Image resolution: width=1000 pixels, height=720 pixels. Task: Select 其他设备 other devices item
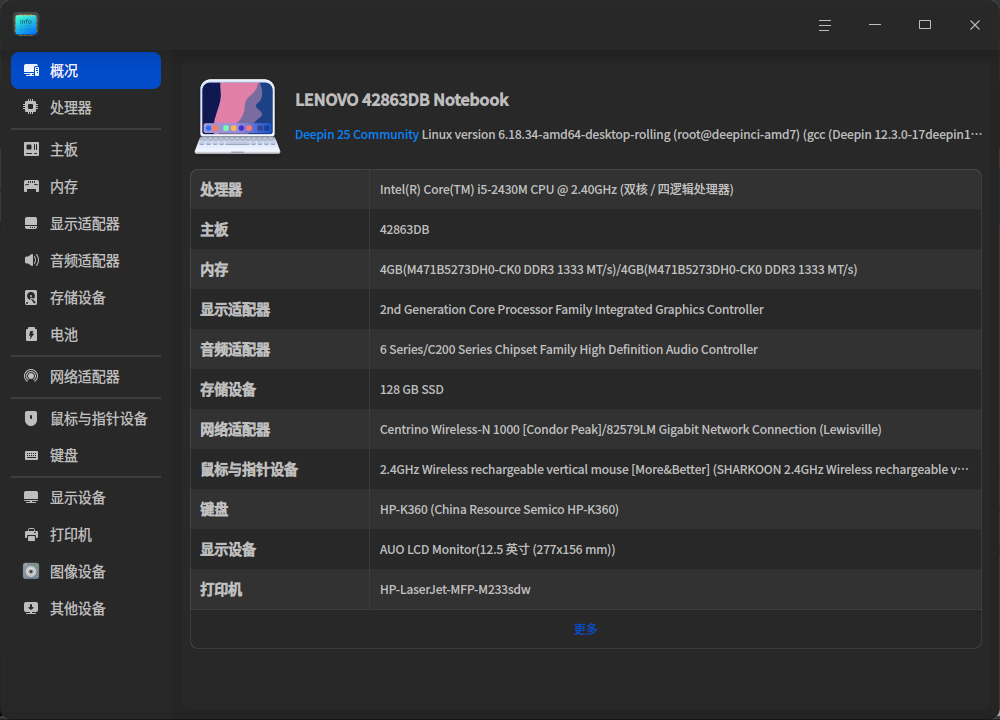(85, 608)
